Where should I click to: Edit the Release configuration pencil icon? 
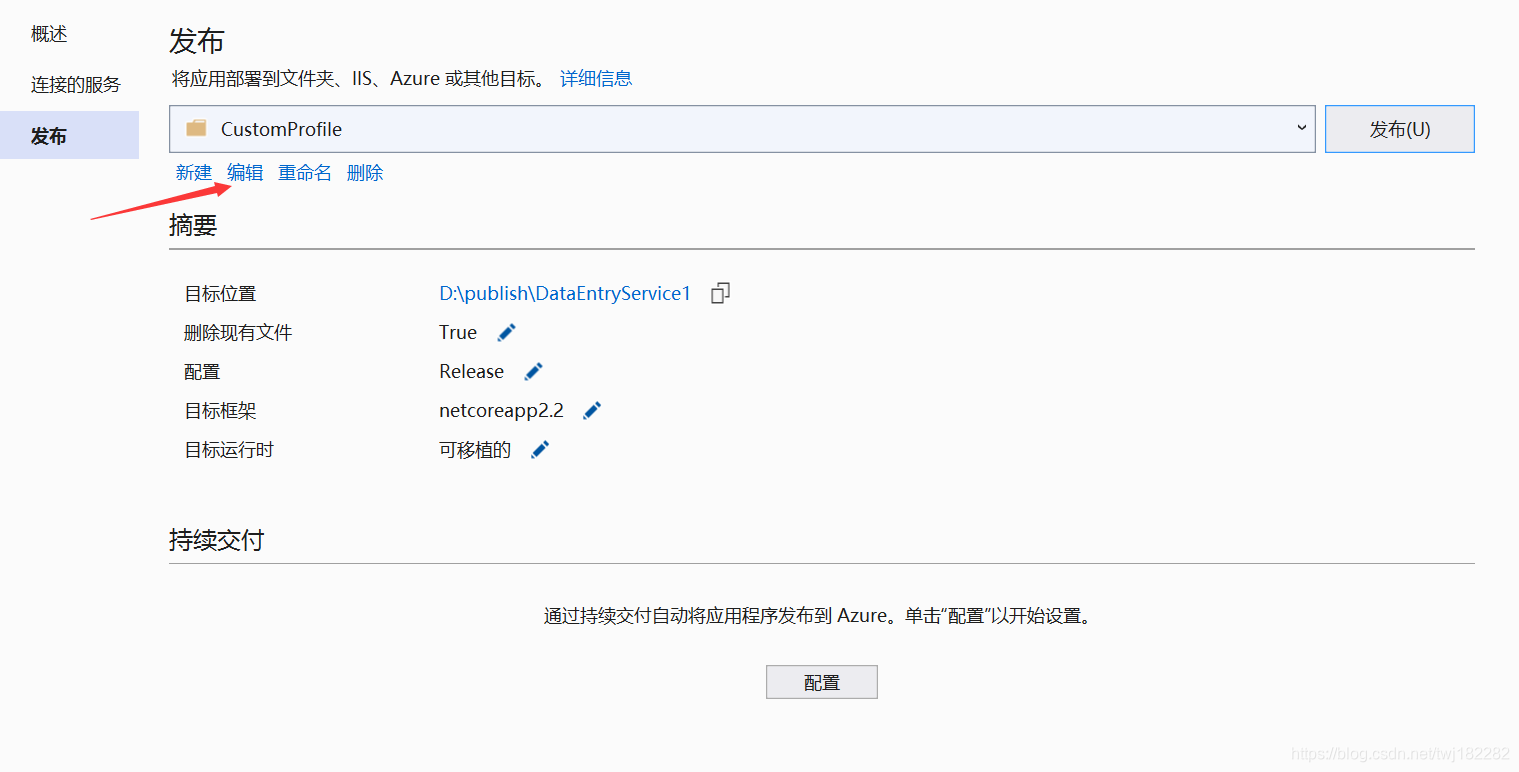tap(534, 371)
